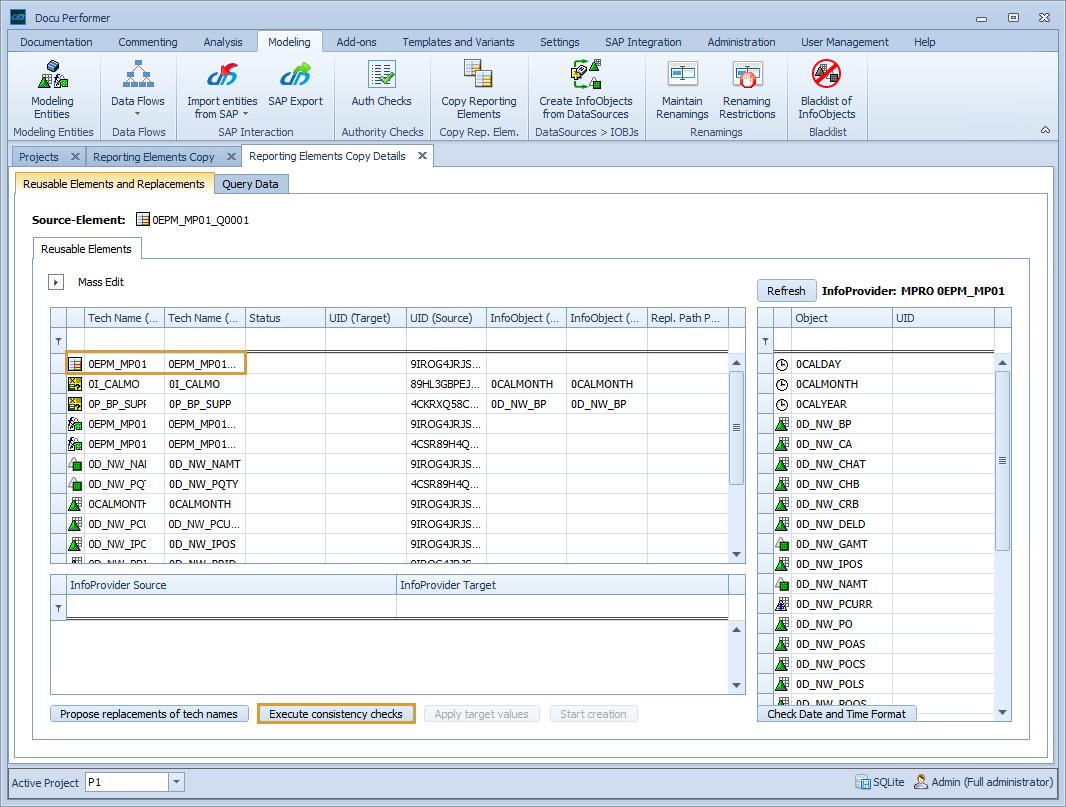Collapse the ribbon with the chevron
Screen dimensions: 1066x807
point(1045,130)
